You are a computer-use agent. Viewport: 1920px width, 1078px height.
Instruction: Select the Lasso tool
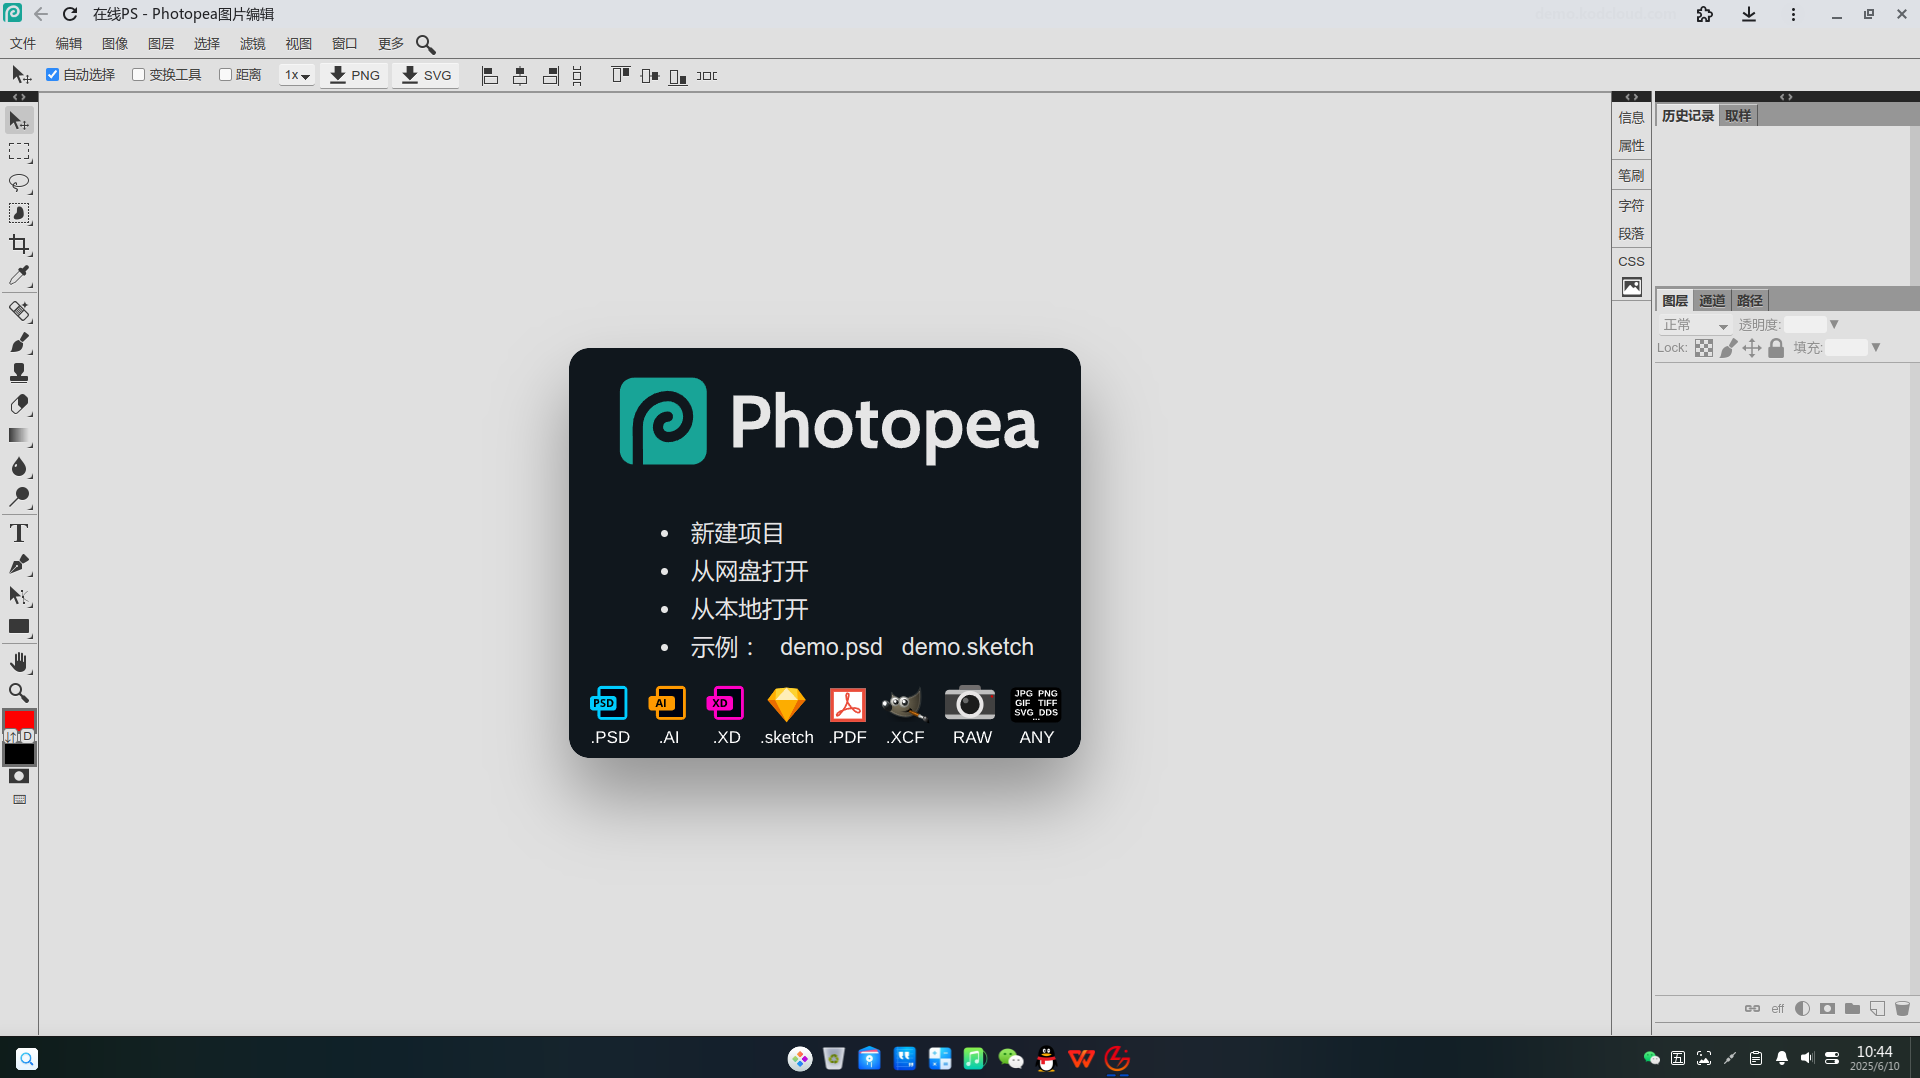point(19,183)
